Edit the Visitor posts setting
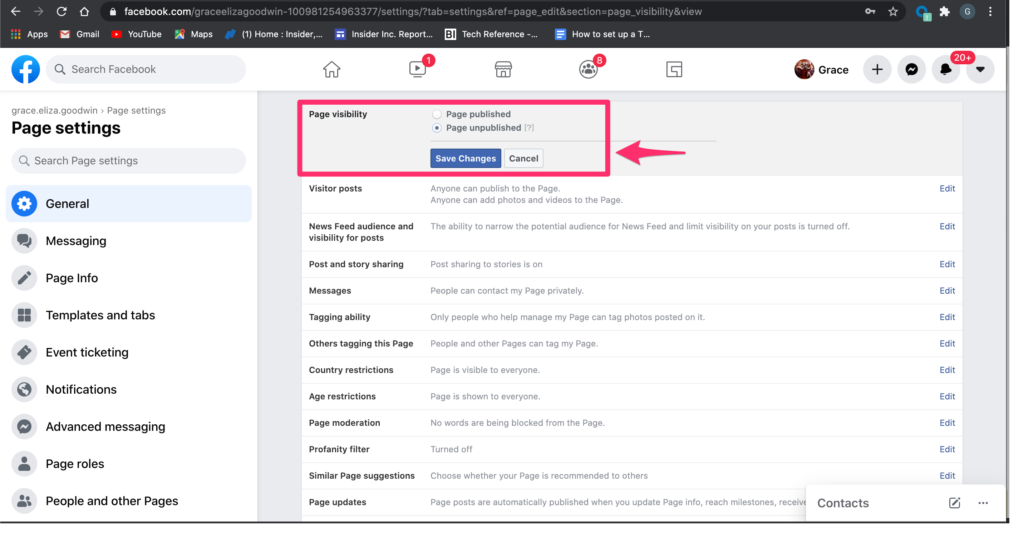This screenshot has width=1024, height=538. coord(946,188)
